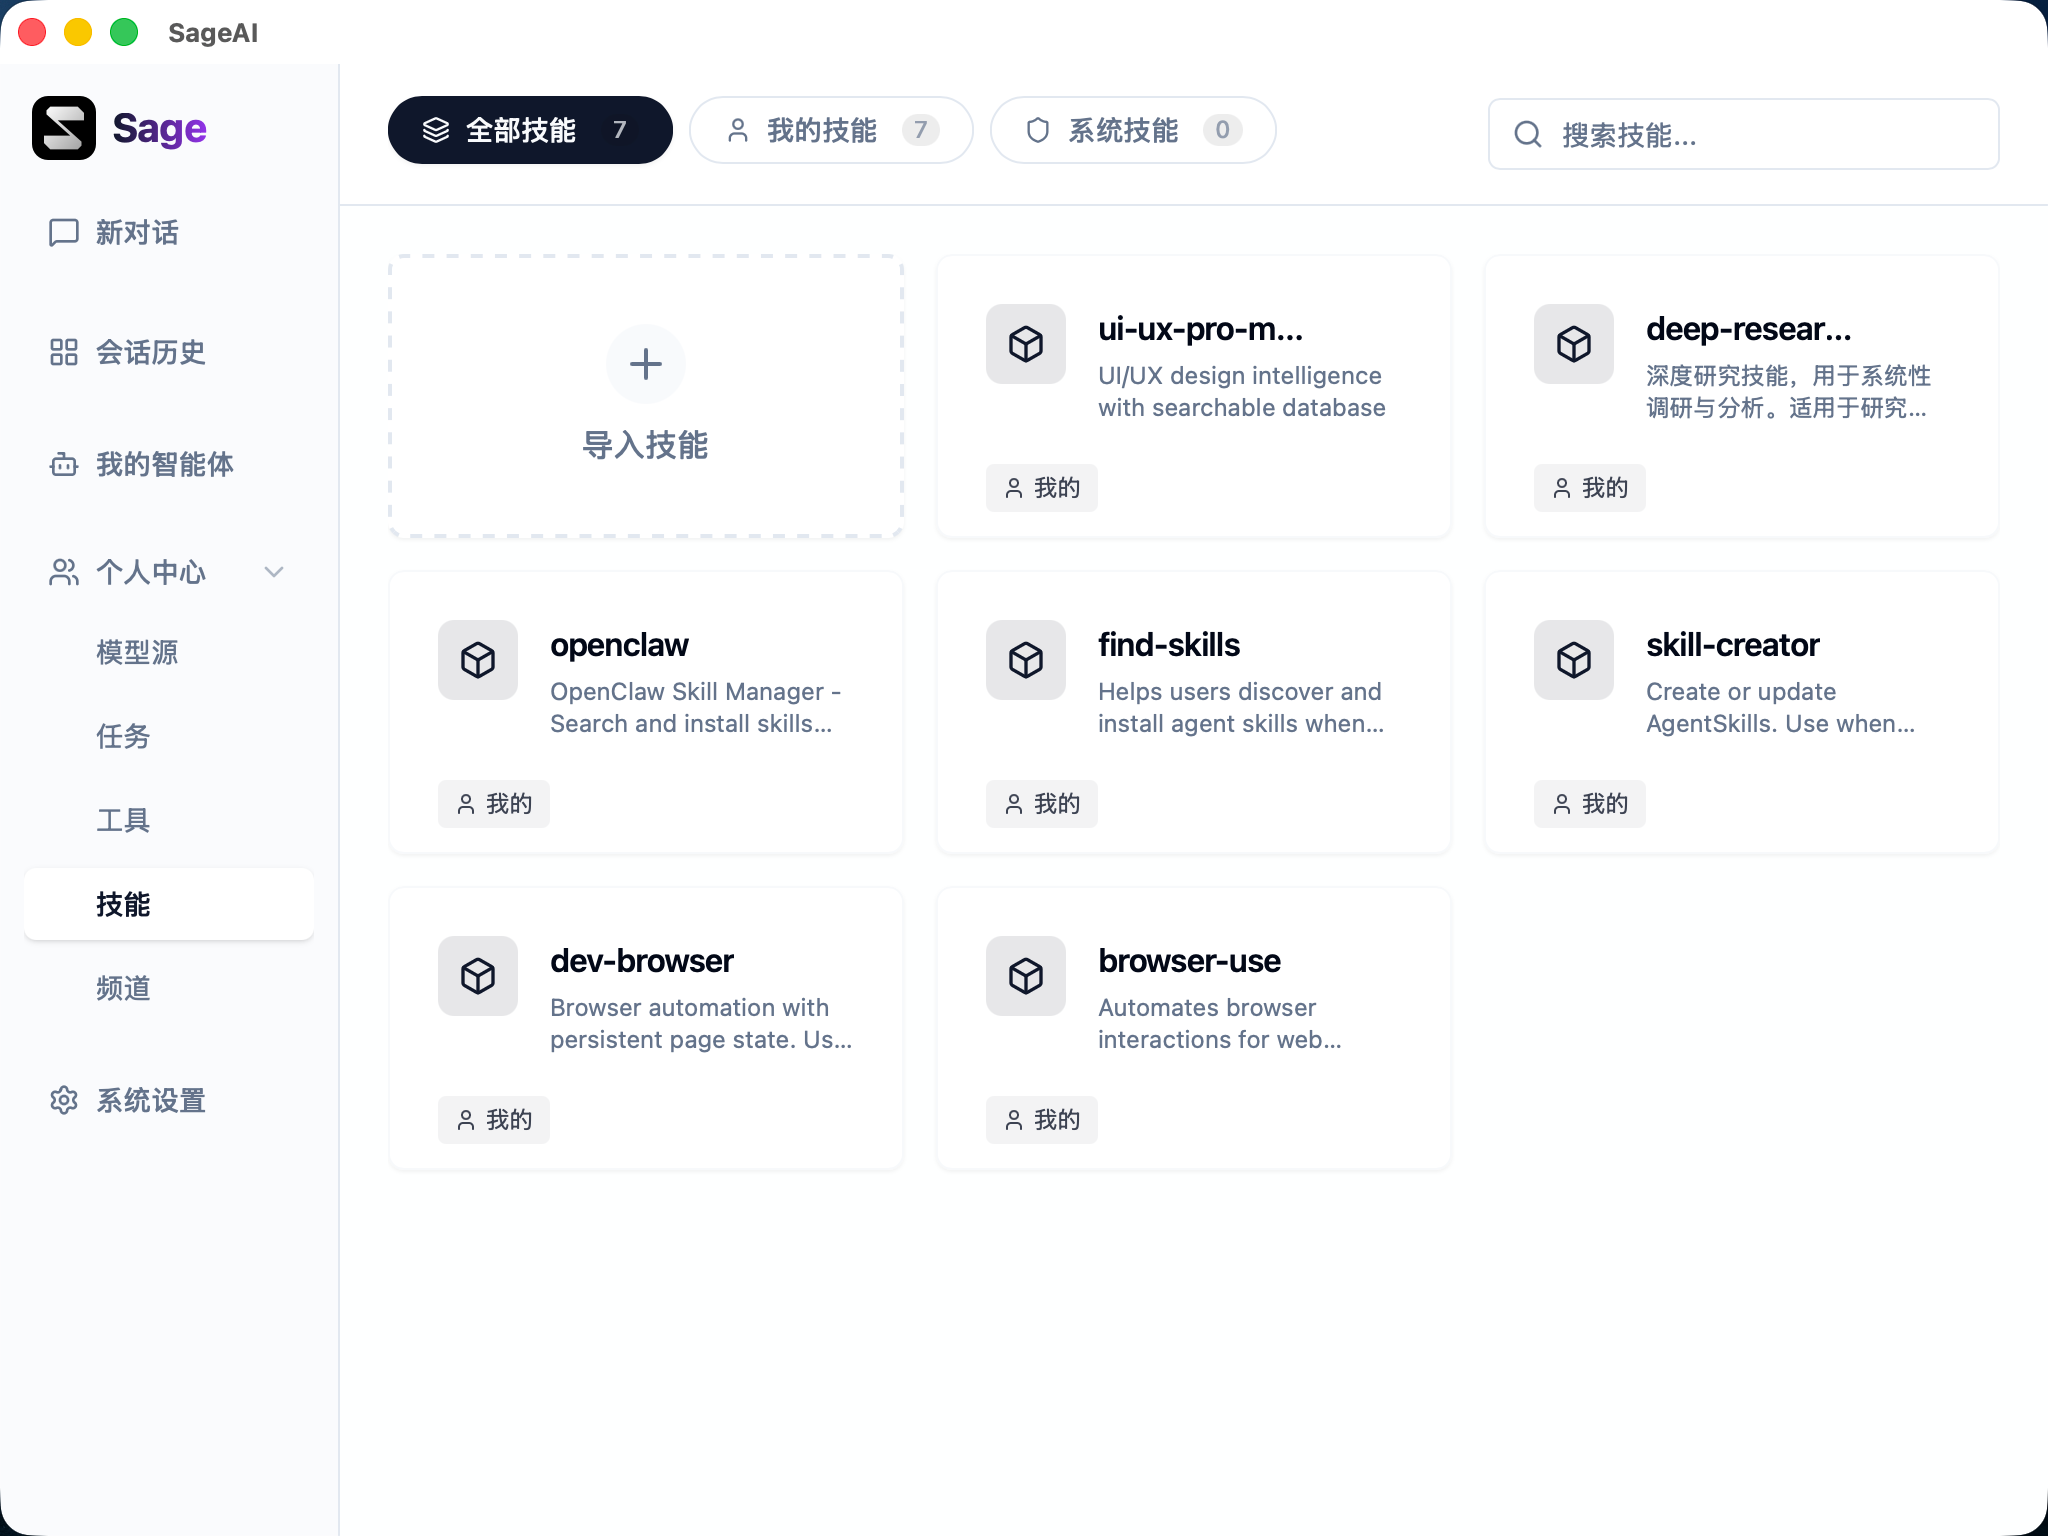Viewport: 2048px width, 1536px height.
Task: Select 全部技能 tab
Action: pos(529,130)
